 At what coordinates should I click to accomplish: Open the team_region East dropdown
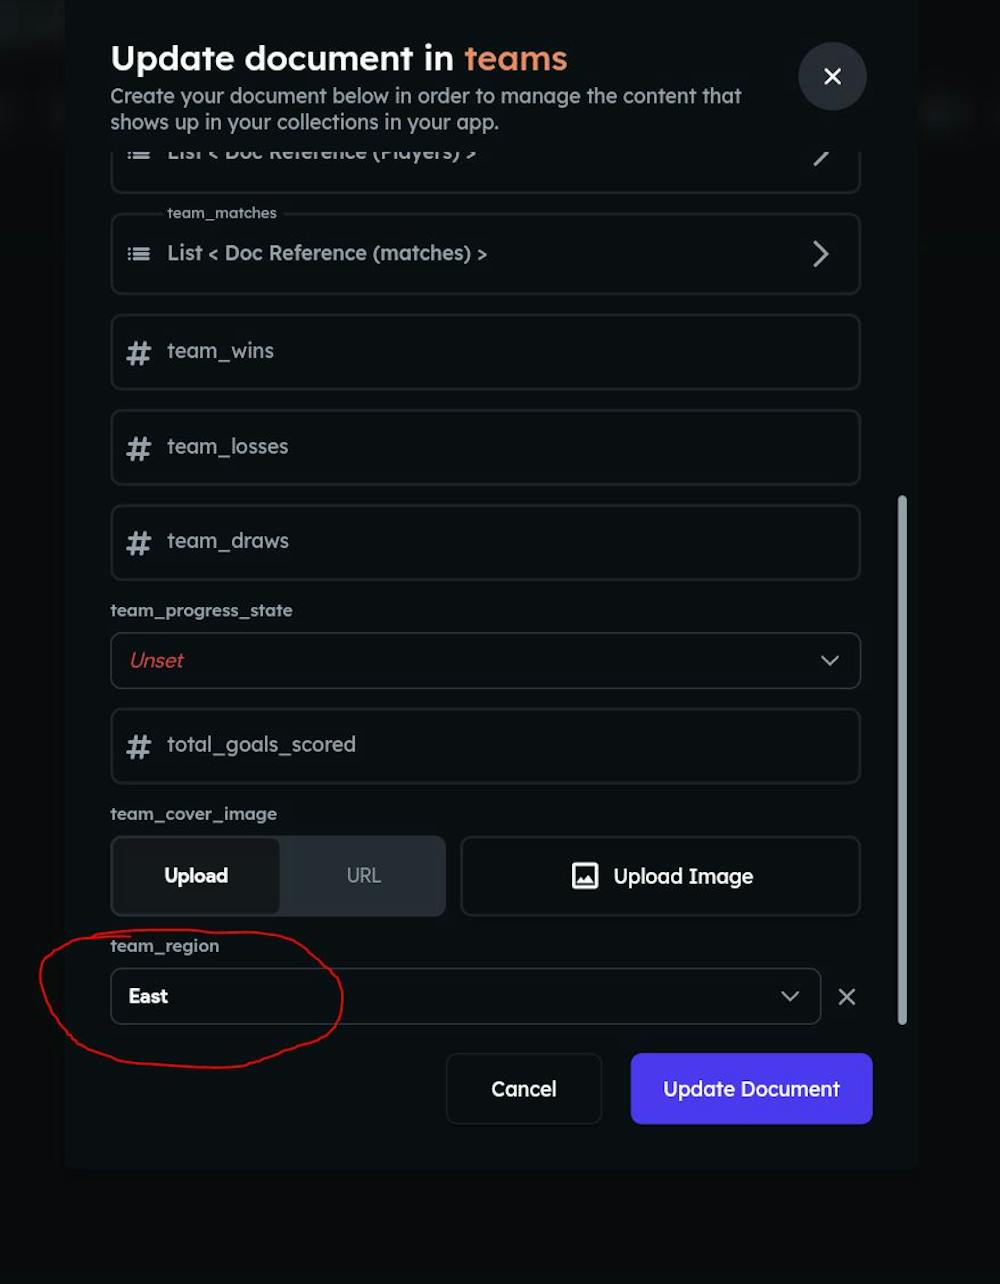tap(465, 996)
